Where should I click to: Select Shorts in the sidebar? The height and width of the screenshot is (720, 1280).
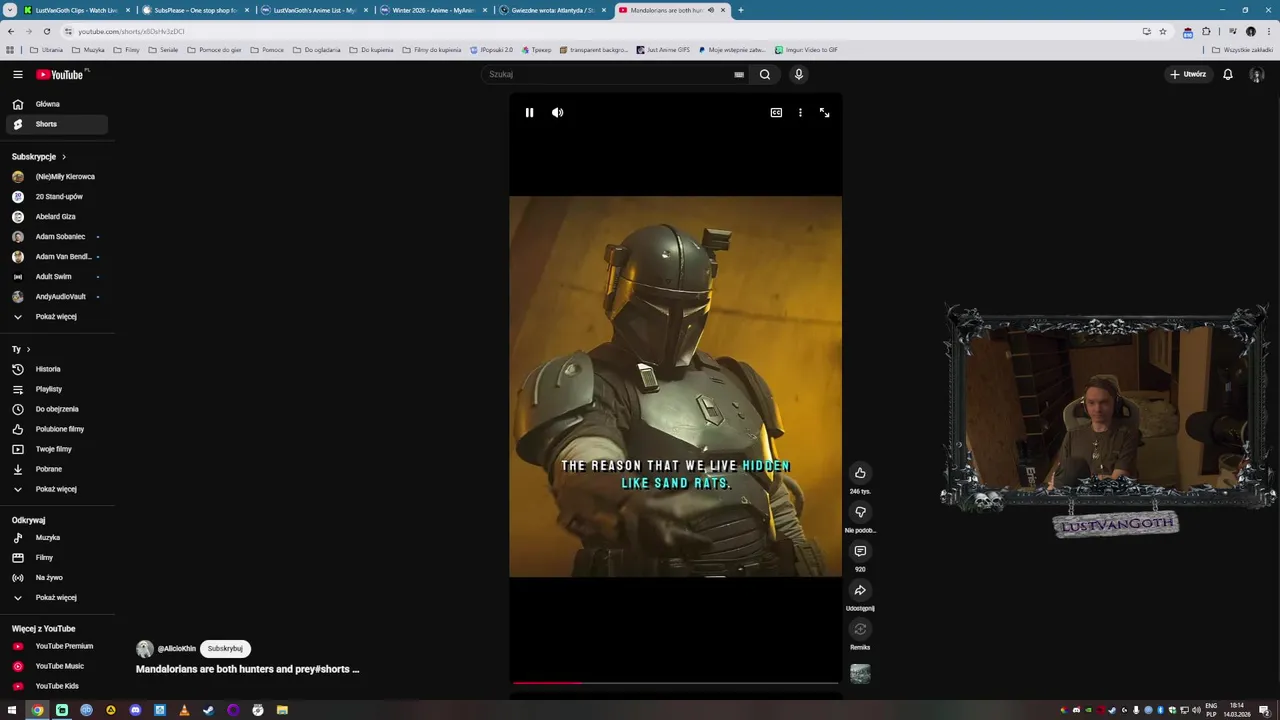pyautogui.click(x=56, y=124)
